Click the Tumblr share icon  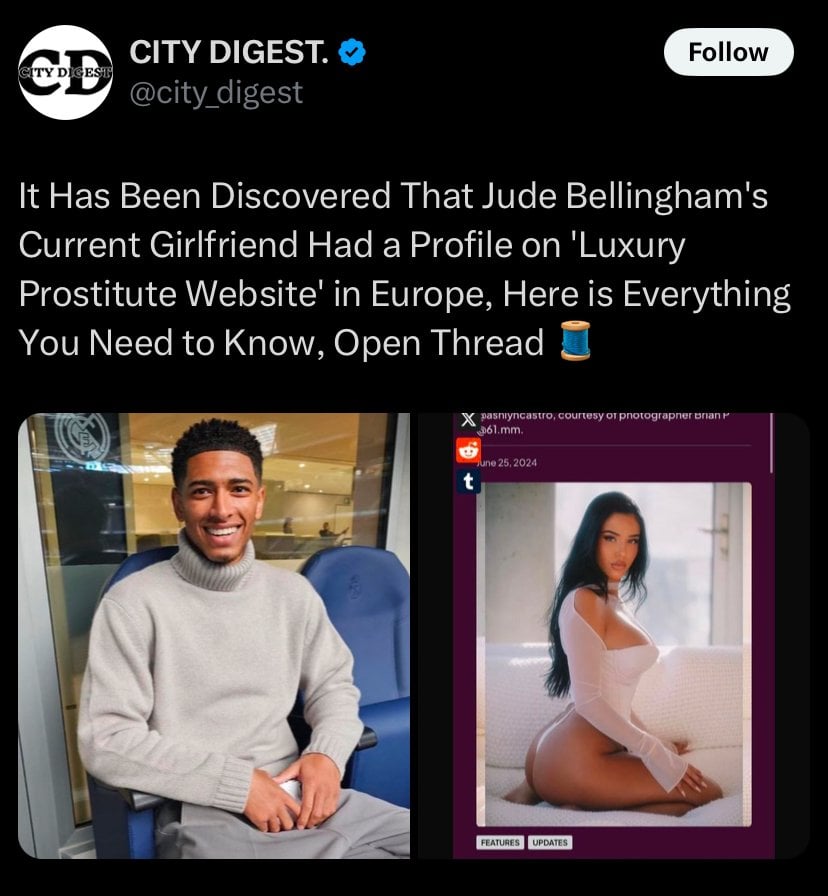[468, 482]
